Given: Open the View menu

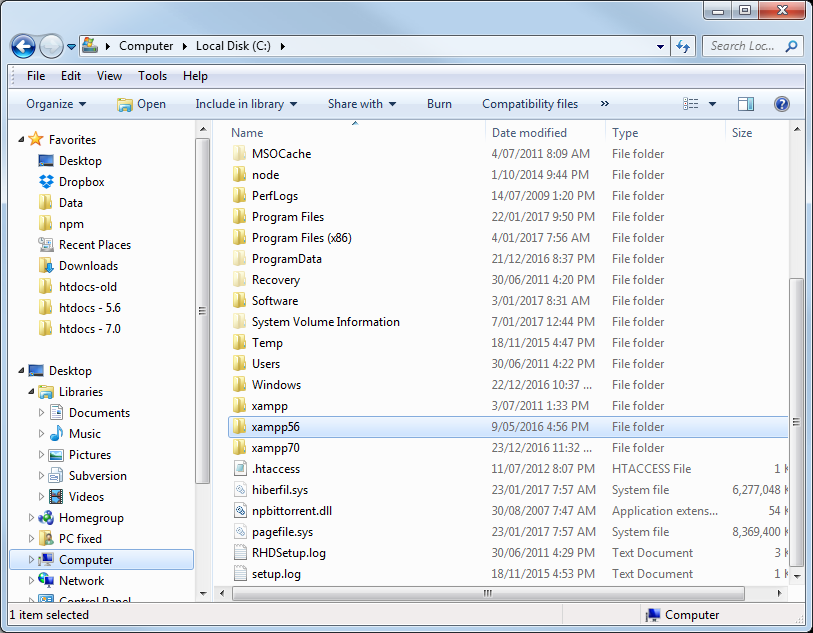Looking at the screenshot, I should click(109, 76).
